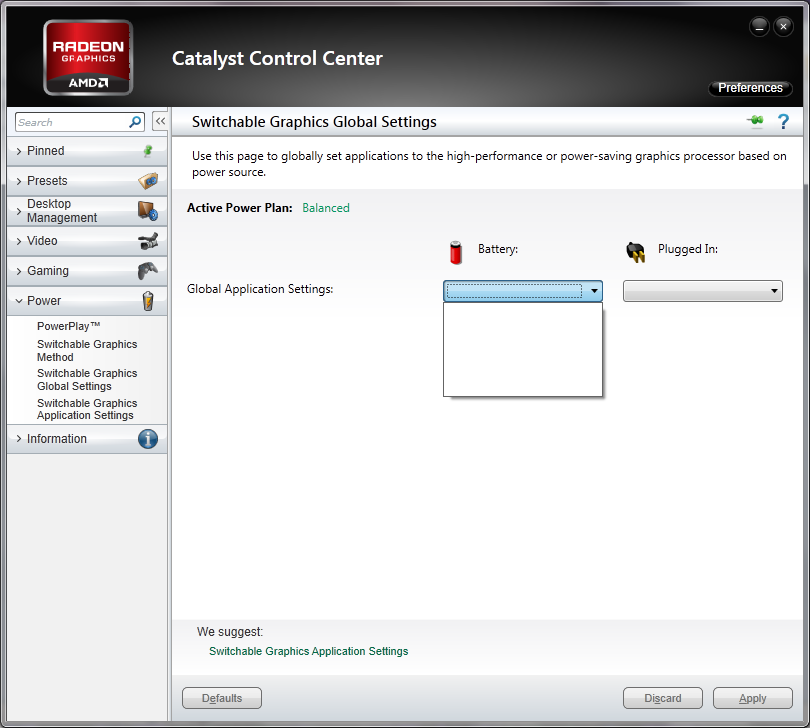Open Switchable Graphics Application Settings in sidebar
Screen dimensions: 810x728
(87, 409)
